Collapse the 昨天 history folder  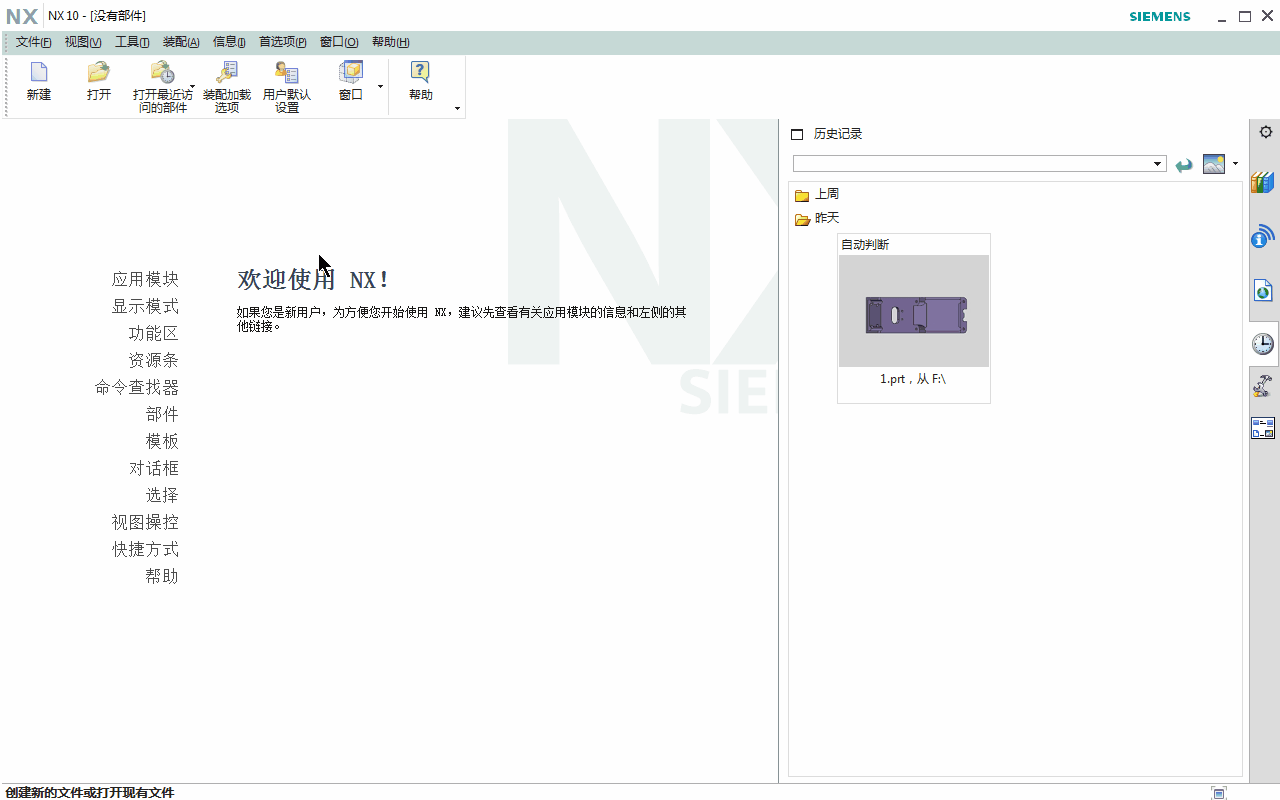click(802, 219)
